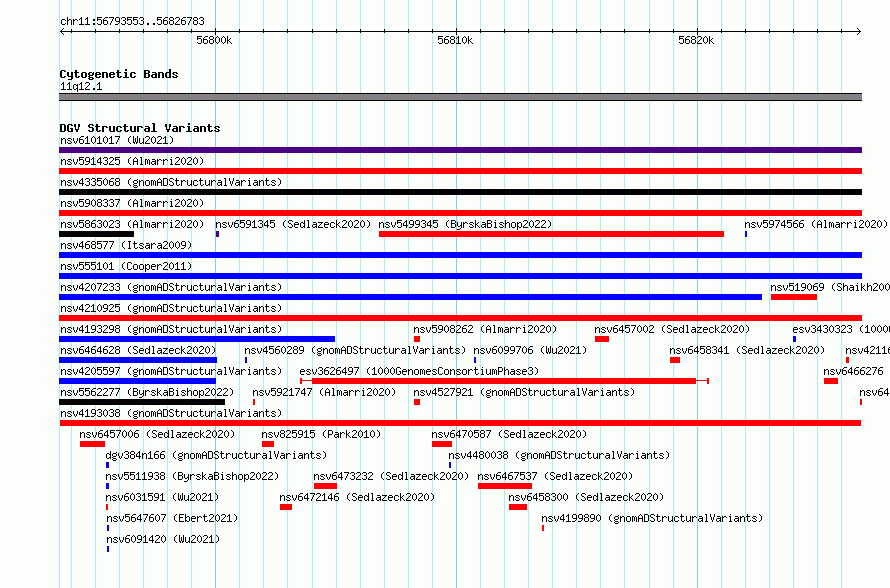Select the nsv5914325 (Almarri2020) label
This screenshot has height=588, width=890.
pos(132,161)
